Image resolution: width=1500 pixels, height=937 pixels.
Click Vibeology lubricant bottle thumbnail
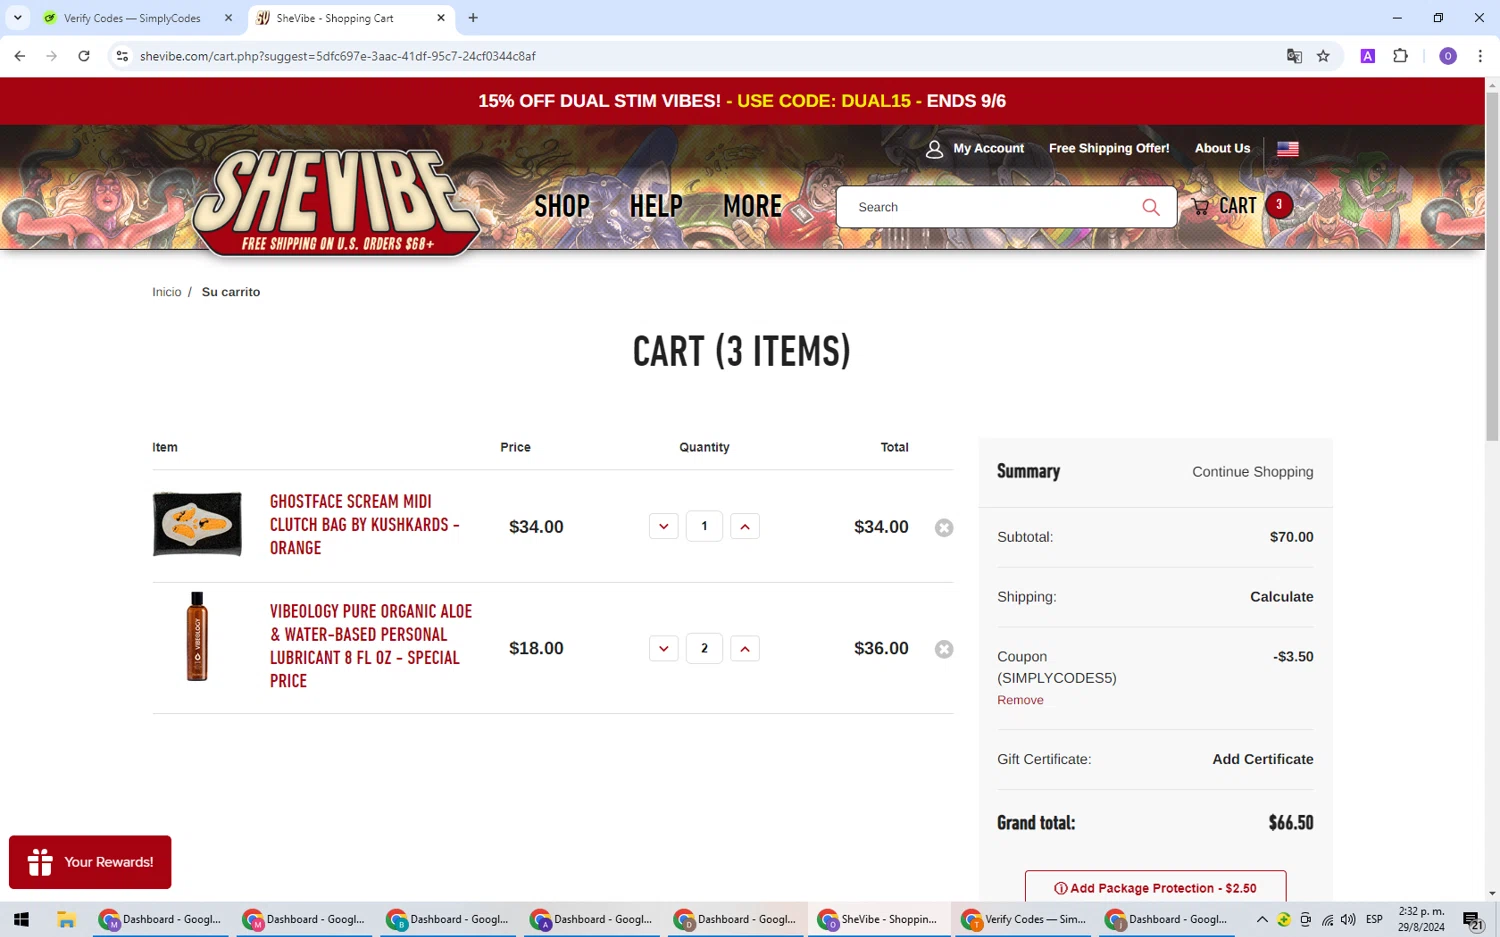pos(197,636)
